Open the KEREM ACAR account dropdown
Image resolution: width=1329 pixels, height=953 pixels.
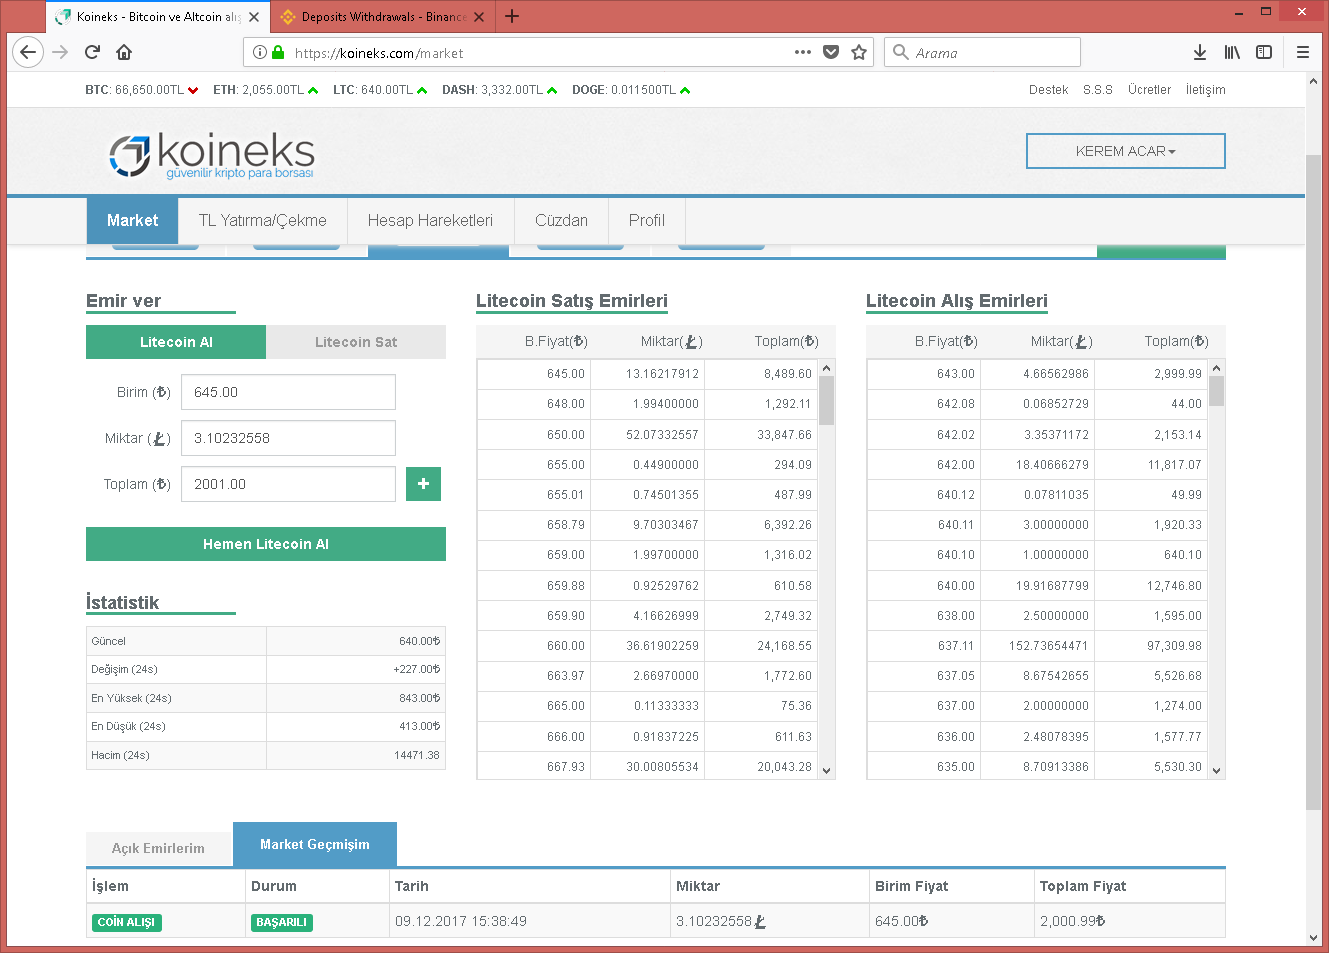click(1126, 151)
